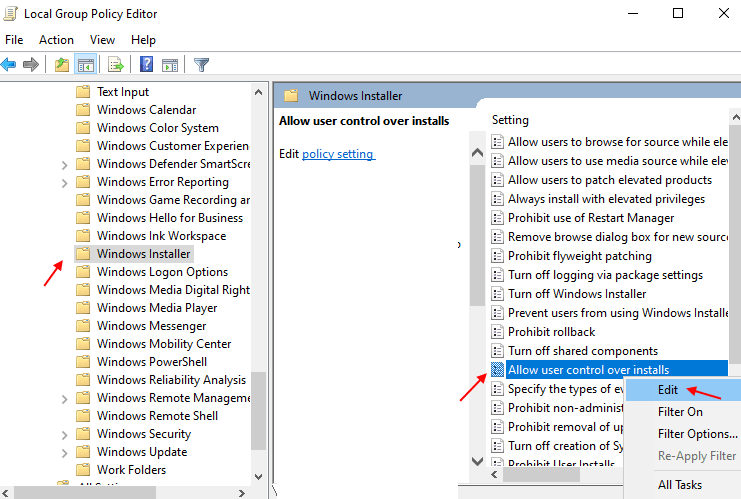This screenshot has width=741, height=499.
Task: Click the folder icon in the Windows Installer header
Action: pyautogui.click(x=291, y=95)
